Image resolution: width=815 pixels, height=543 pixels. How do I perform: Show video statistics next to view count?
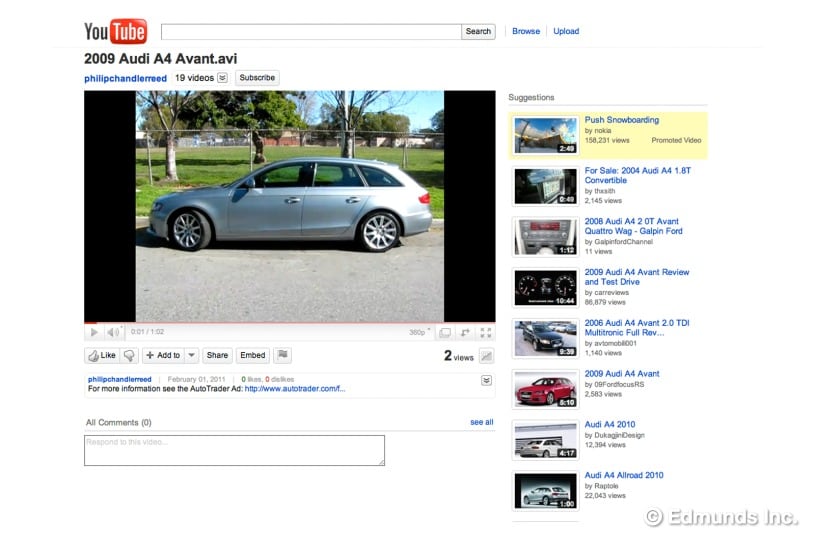pyautogui.click(x=487, y=356)
